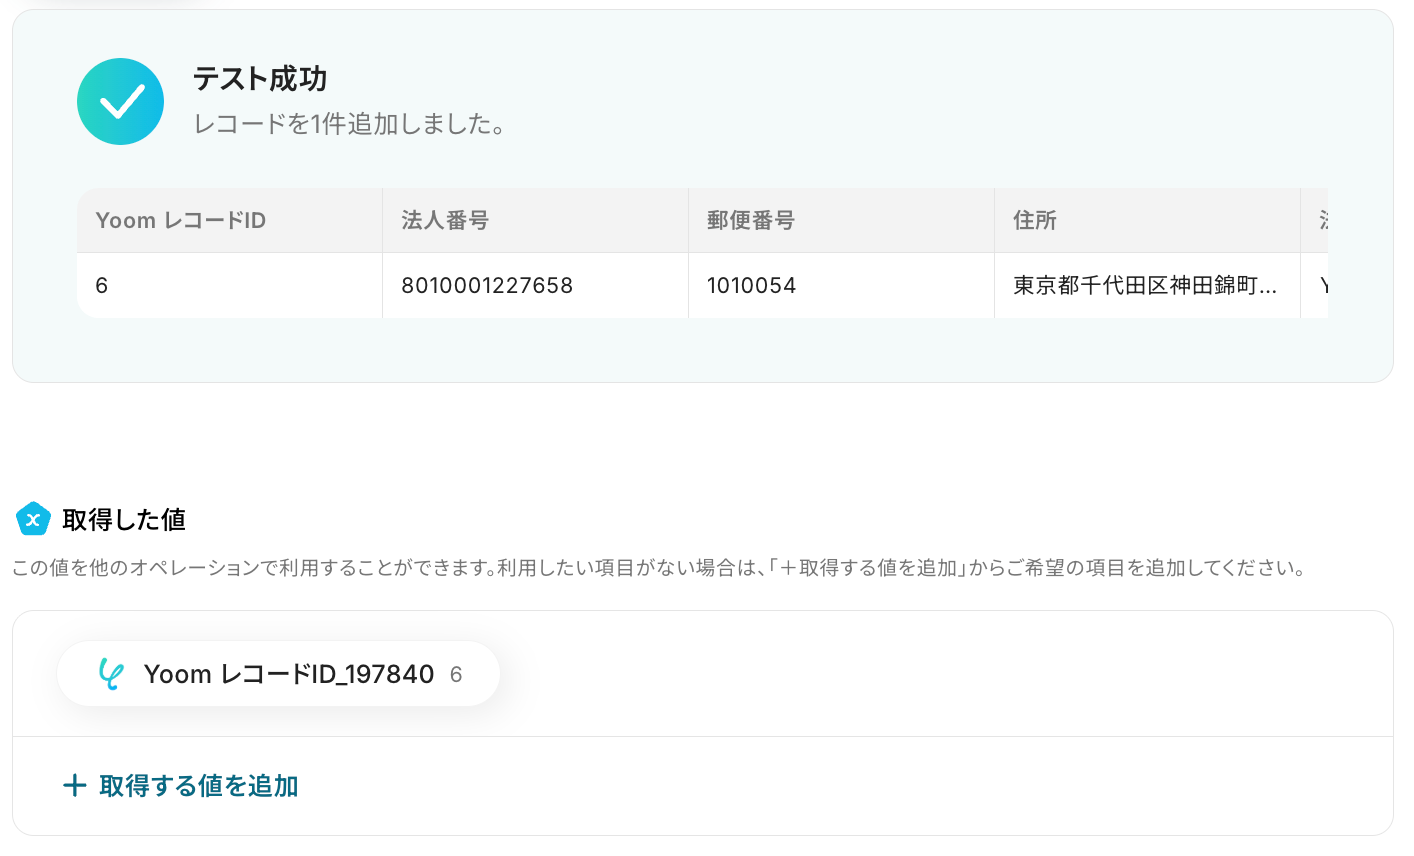The image size is (1414, 856).
Task: Click the Yoom レコードID column header
Action: (x=230, y=220)
